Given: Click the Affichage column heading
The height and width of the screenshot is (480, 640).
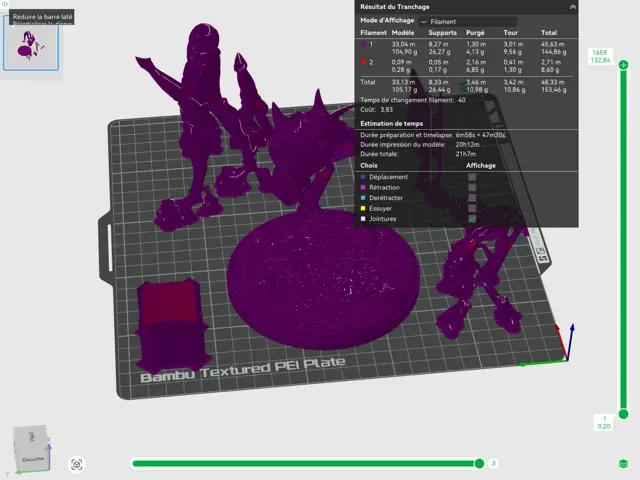Looking at the screenshot, I should tap(481, 165).
